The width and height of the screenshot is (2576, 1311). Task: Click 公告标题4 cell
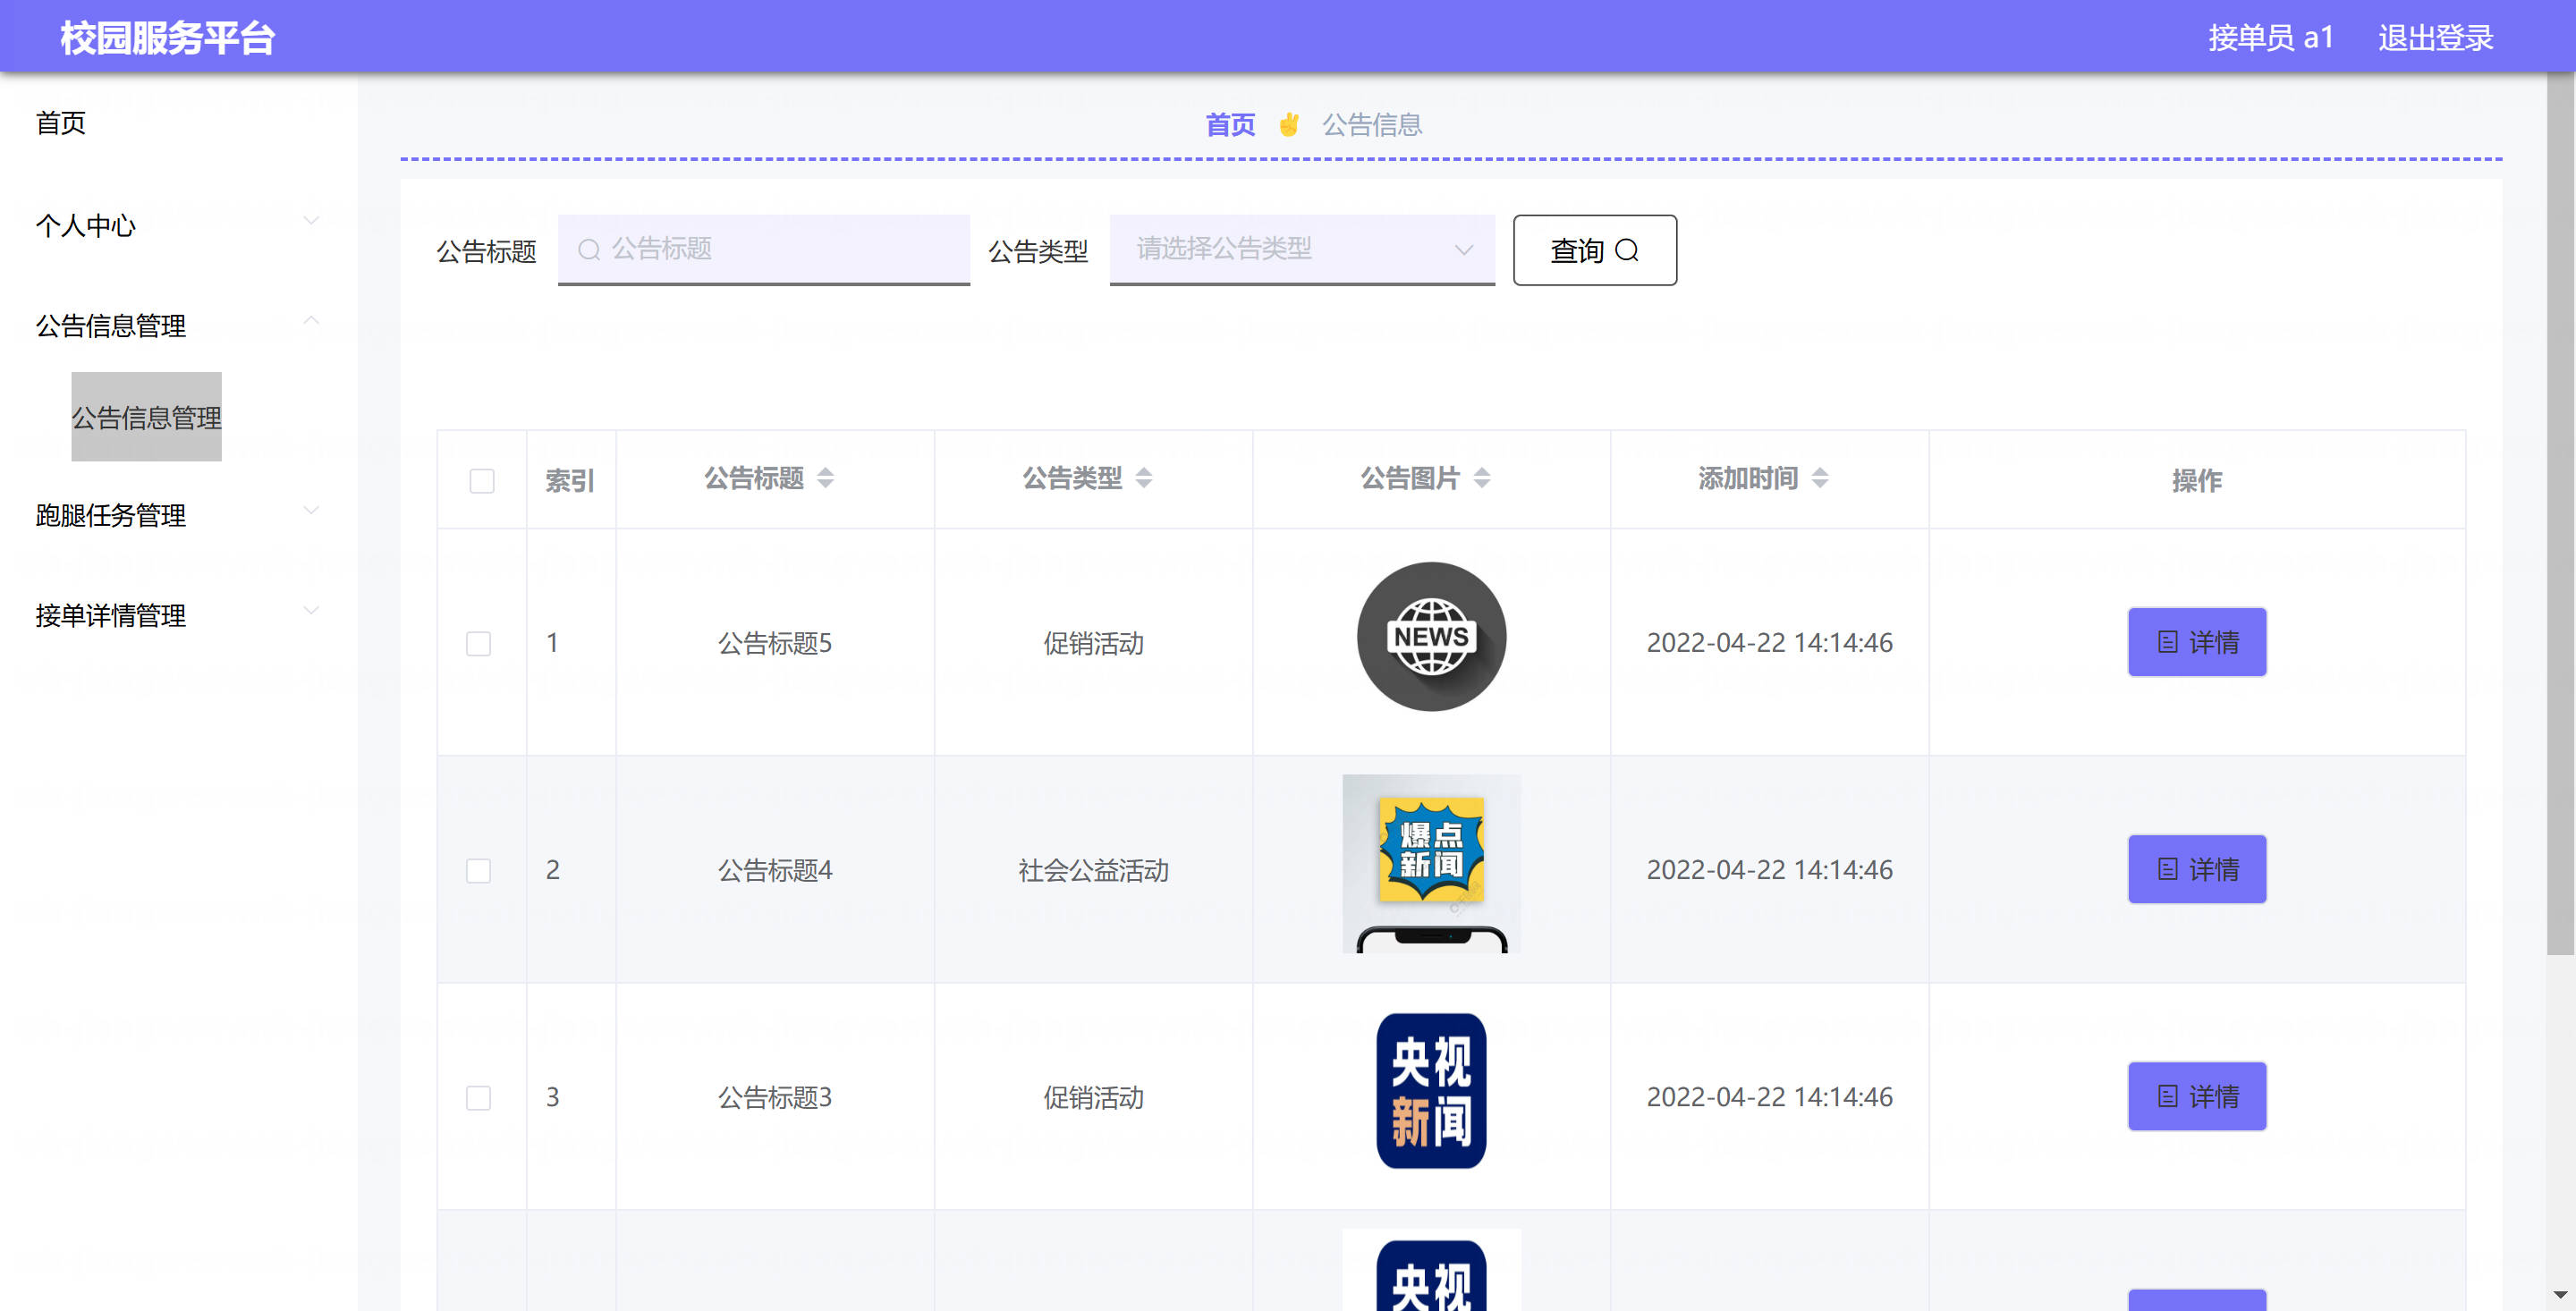775,870
